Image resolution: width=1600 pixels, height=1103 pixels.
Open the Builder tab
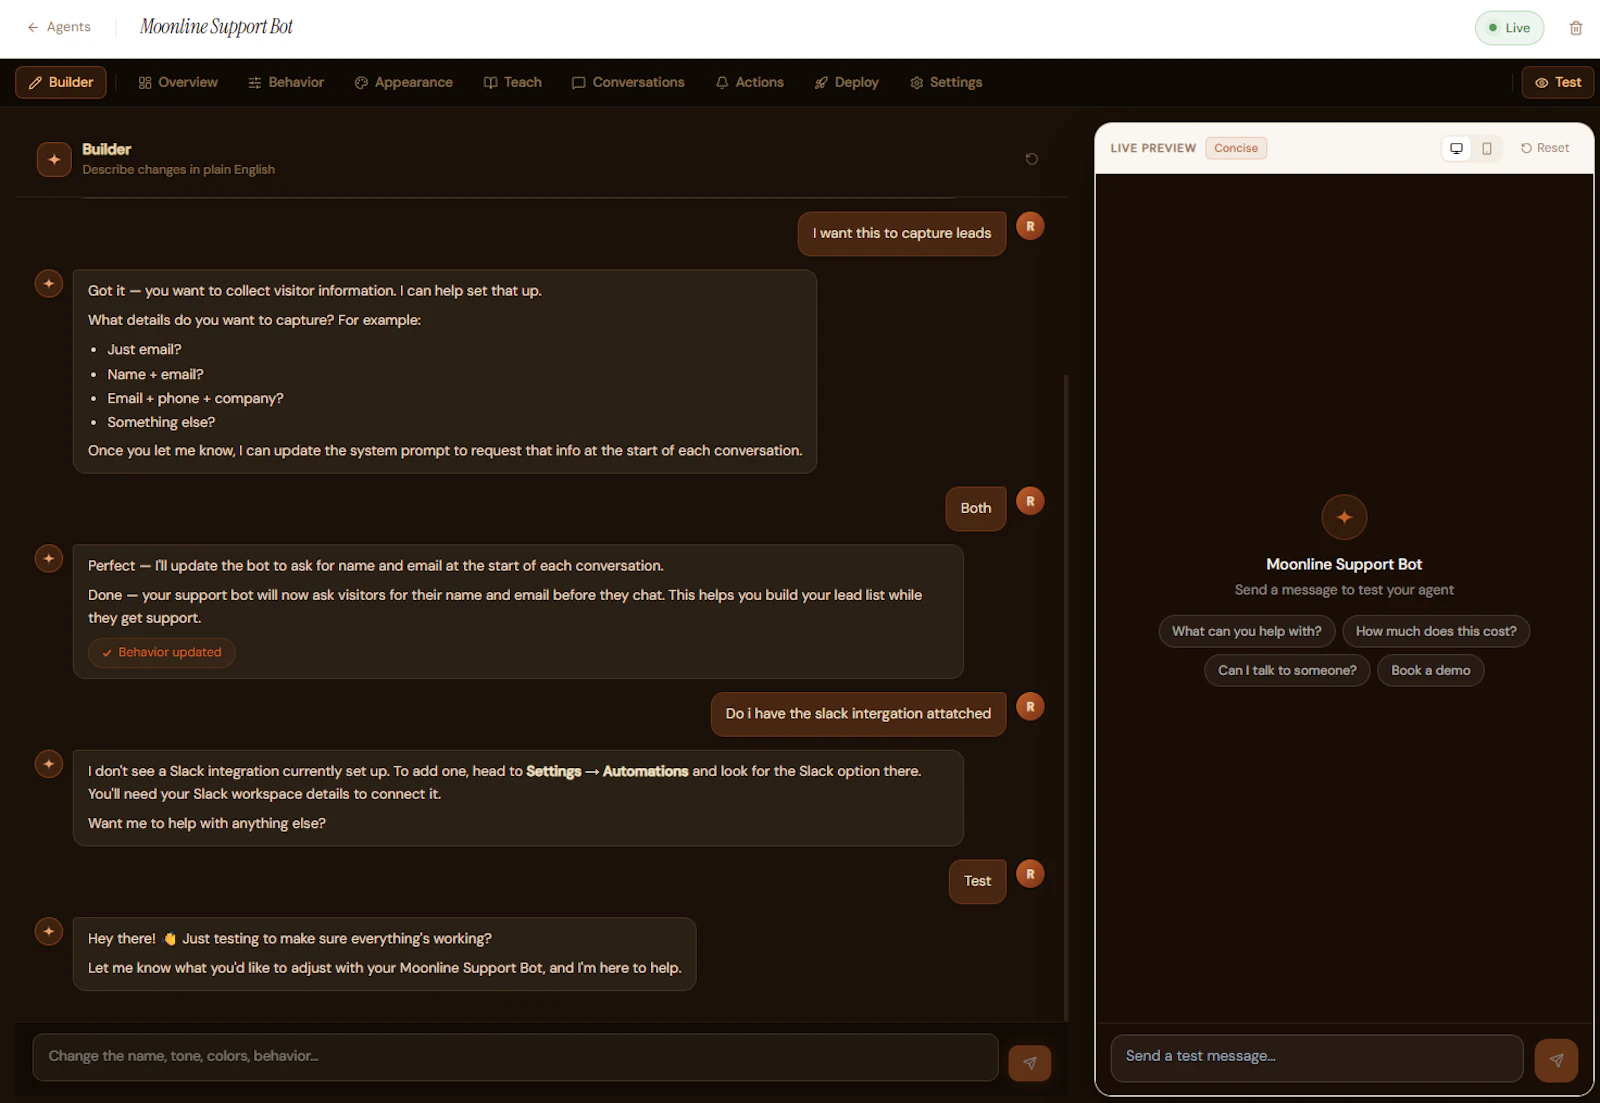pyautogui.click(x=61, y=82)
